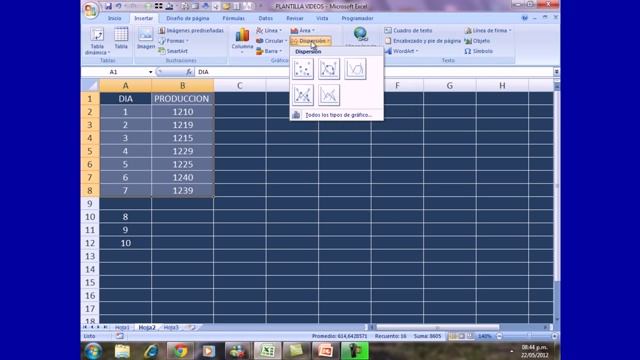Open the function wizard fx button

pyautogui.click(x=189, y=72)
